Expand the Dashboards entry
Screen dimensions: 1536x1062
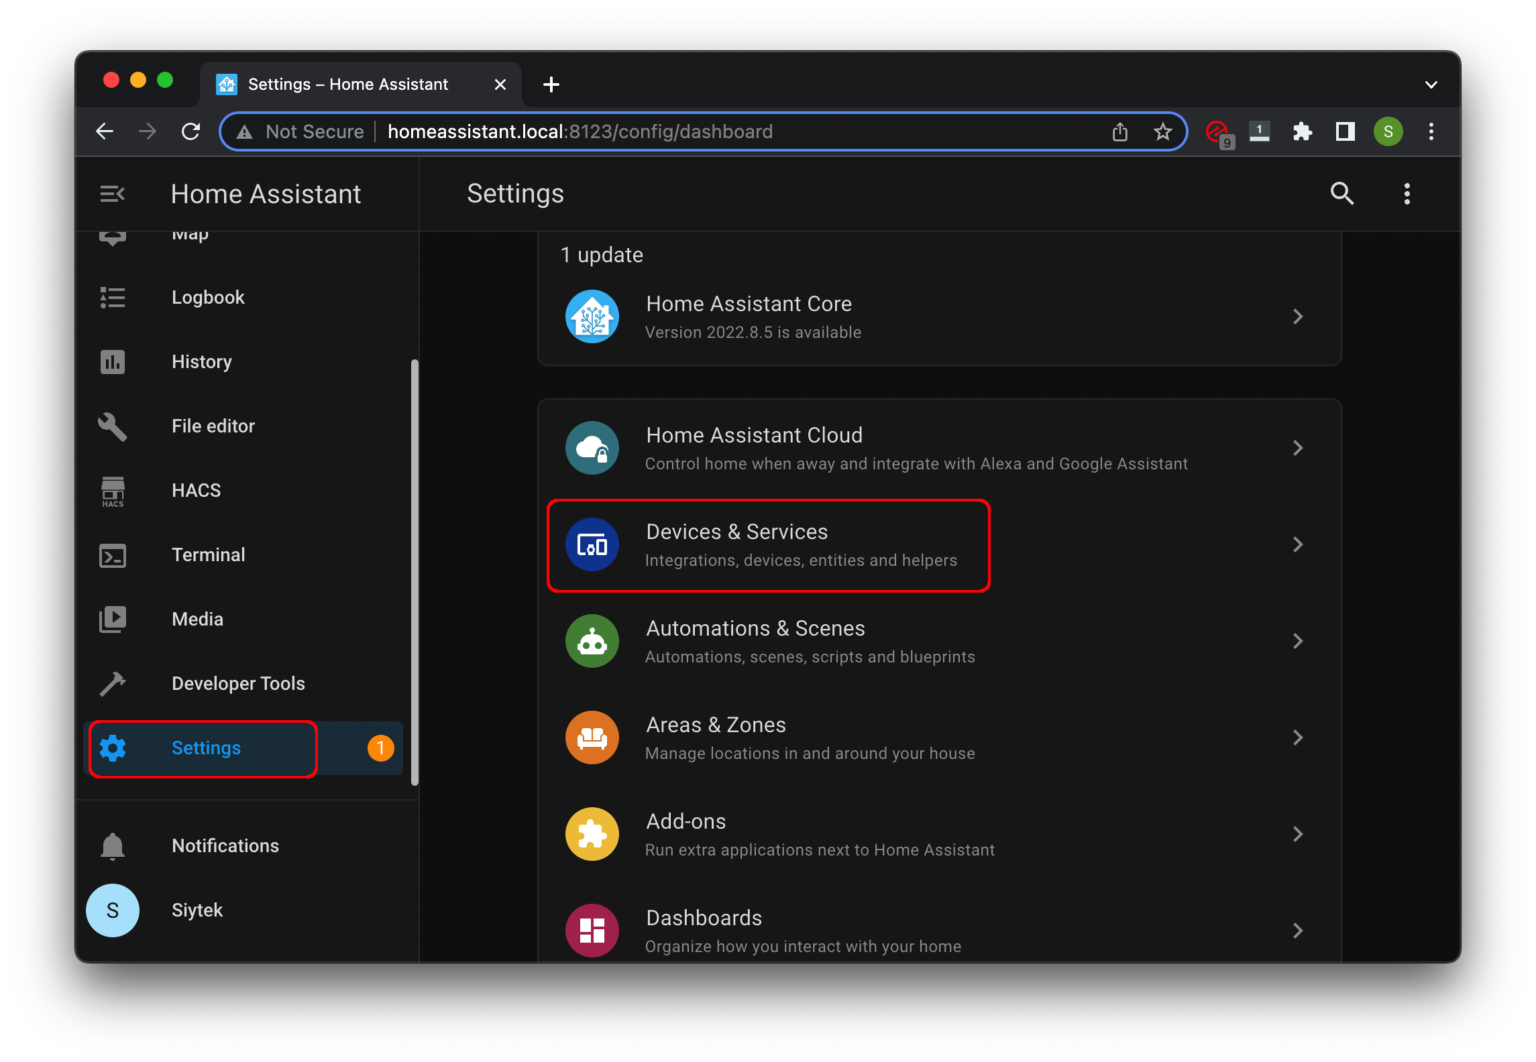pyautogui.click(x=1297, y=930)
